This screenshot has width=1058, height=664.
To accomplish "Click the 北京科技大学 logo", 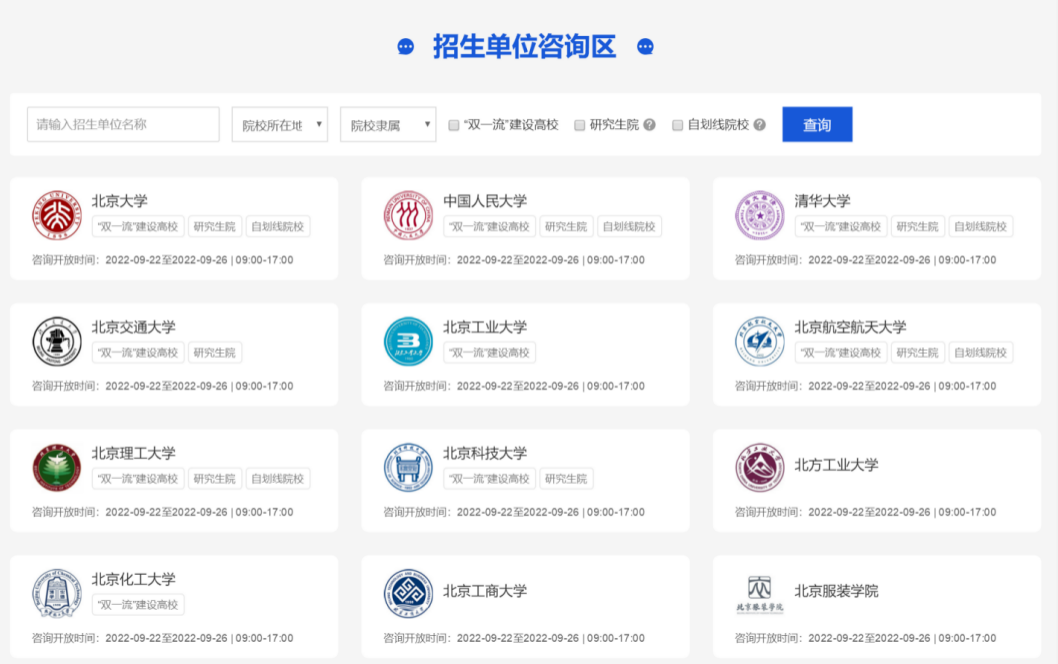I will [408, 468].
